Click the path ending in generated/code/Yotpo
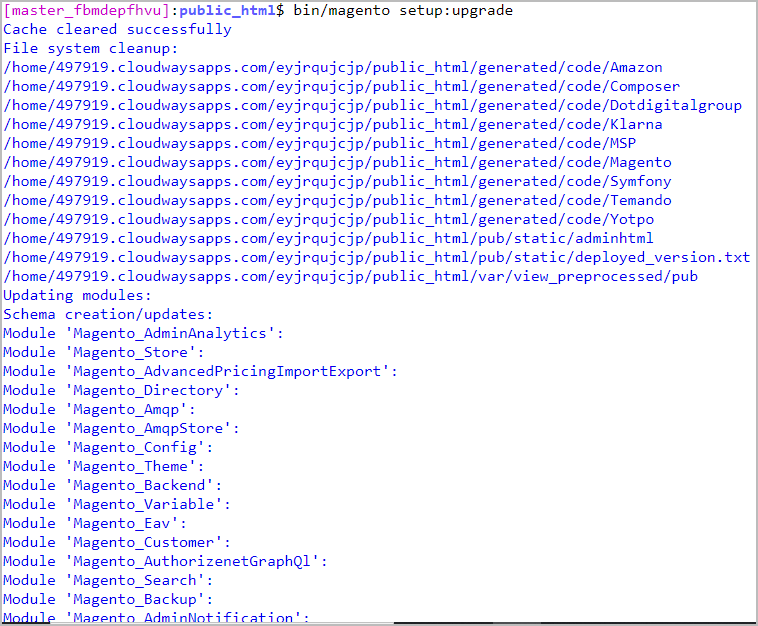The image size is (758, 626). point(328,219)
